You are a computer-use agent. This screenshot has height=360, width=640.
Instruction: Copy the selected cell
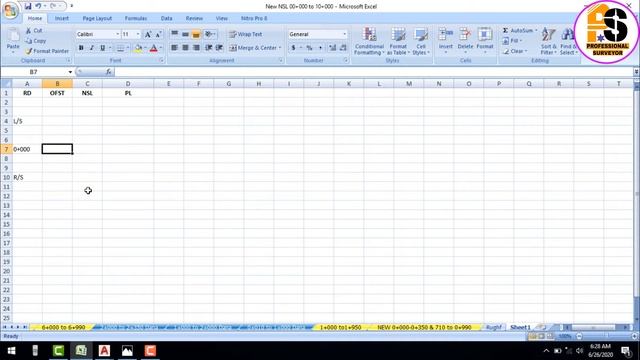tap(36, 41)
